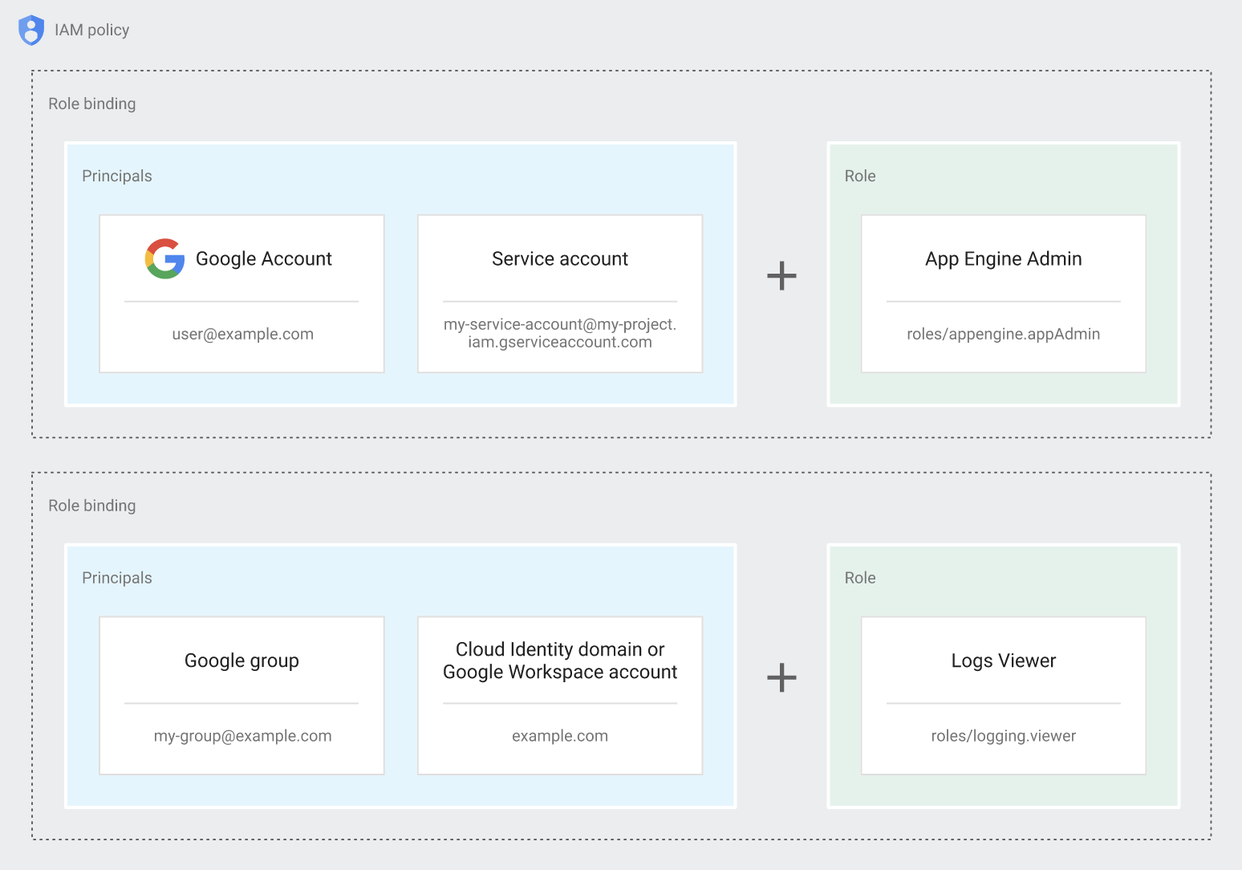Click roles/appengine.appAdmin text
Image resolution: width=1242 pixels, height=870 pixels.
coord(1003,334)
